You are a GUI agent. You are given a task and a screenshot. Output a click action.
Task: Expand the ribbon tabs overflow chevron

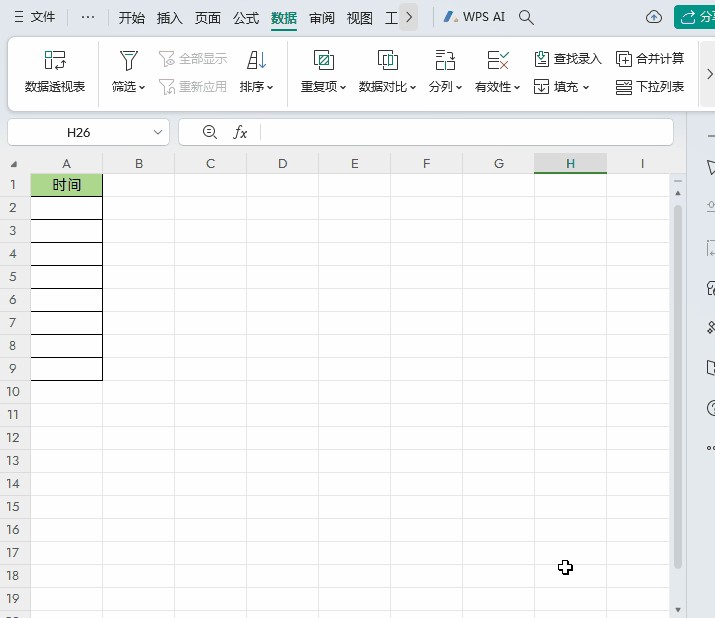pos(408,17)
